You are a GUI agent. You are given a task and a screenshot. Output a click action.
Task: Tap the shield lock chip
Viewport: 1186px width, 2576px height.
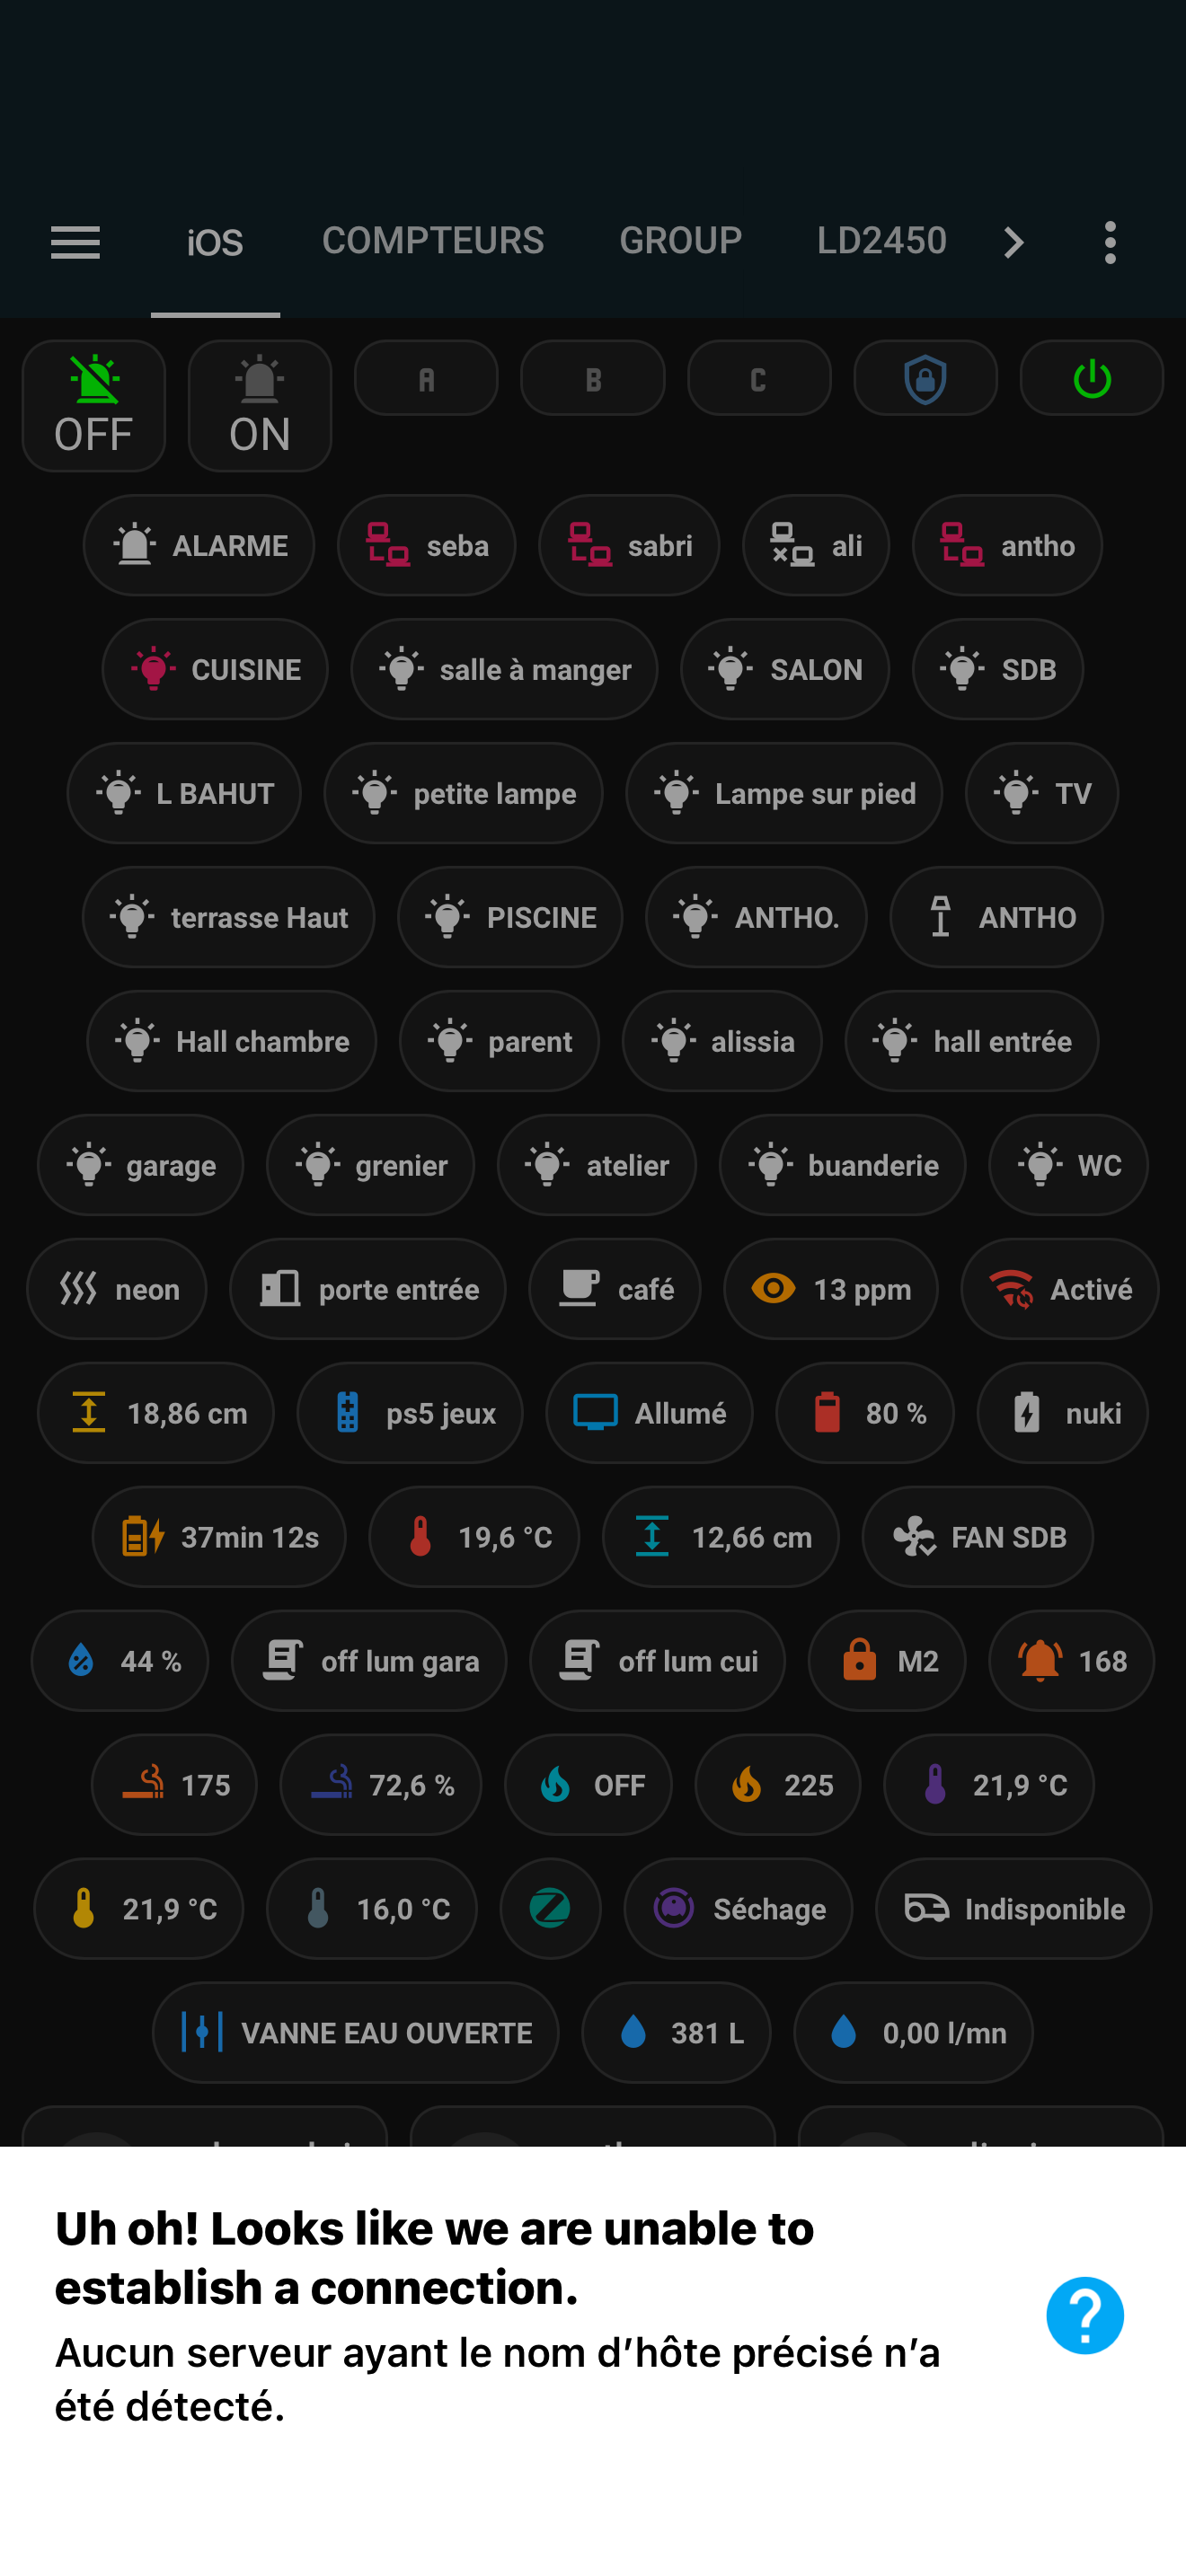coord(925,378)
